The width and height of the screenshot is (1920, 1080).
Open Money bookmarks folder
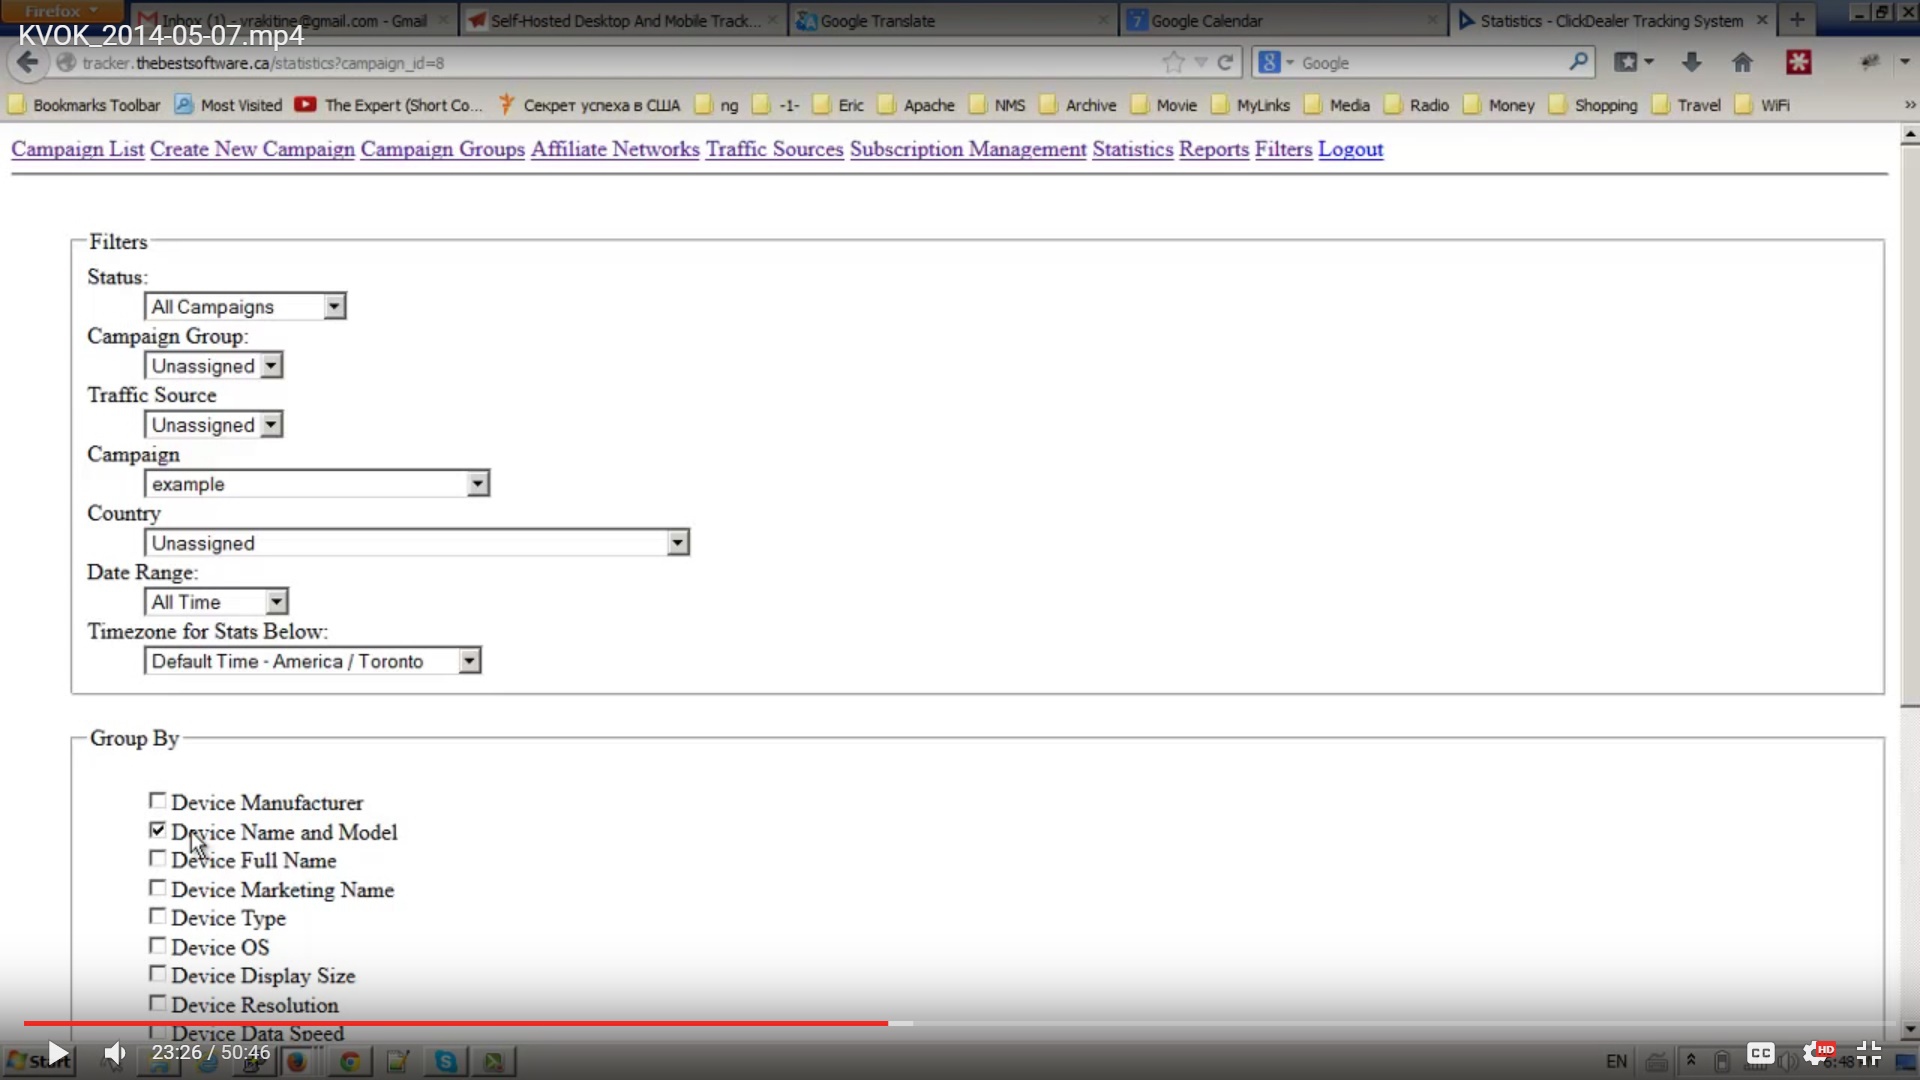(1498, 105)
